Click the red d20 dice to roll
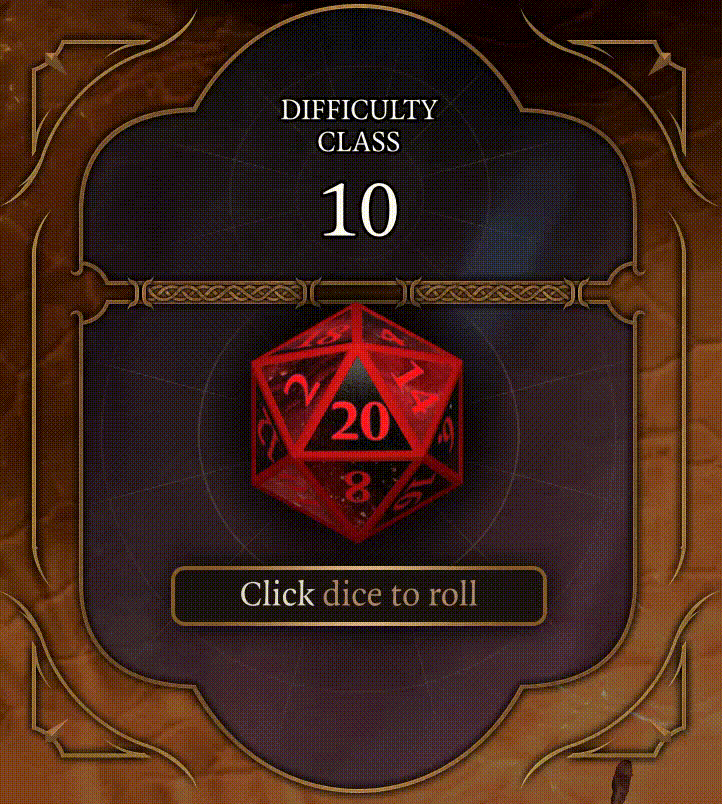Screen dimensions: 722x804 357,423
